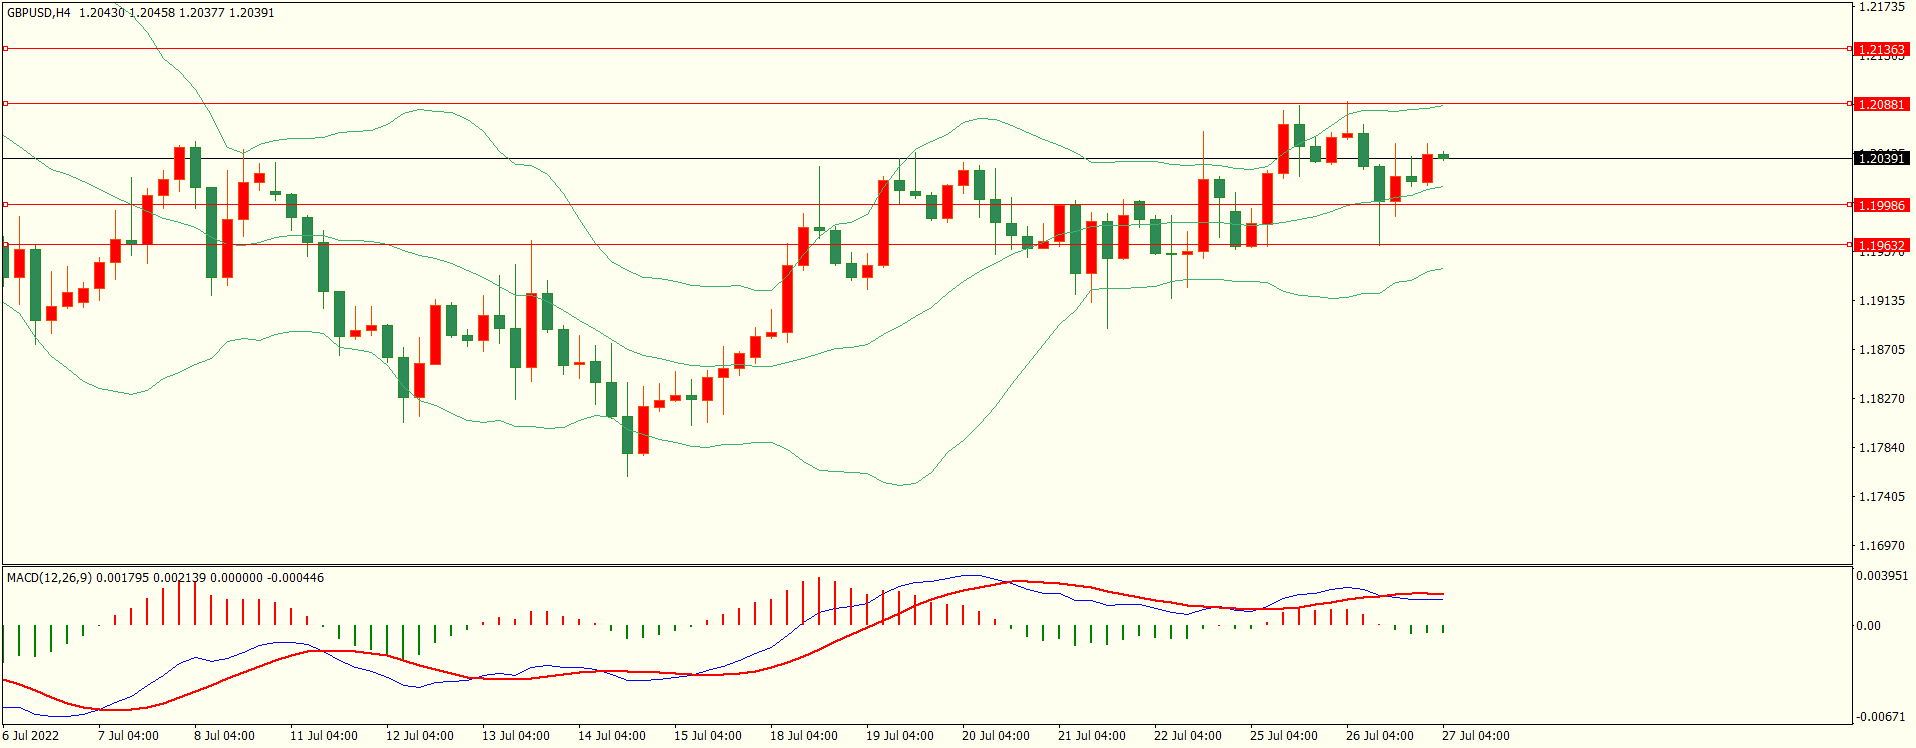This screenshot has width=1916, height=748.
Task: Click the black current price tag 1.20391
Action: (x=1881, y=158)
